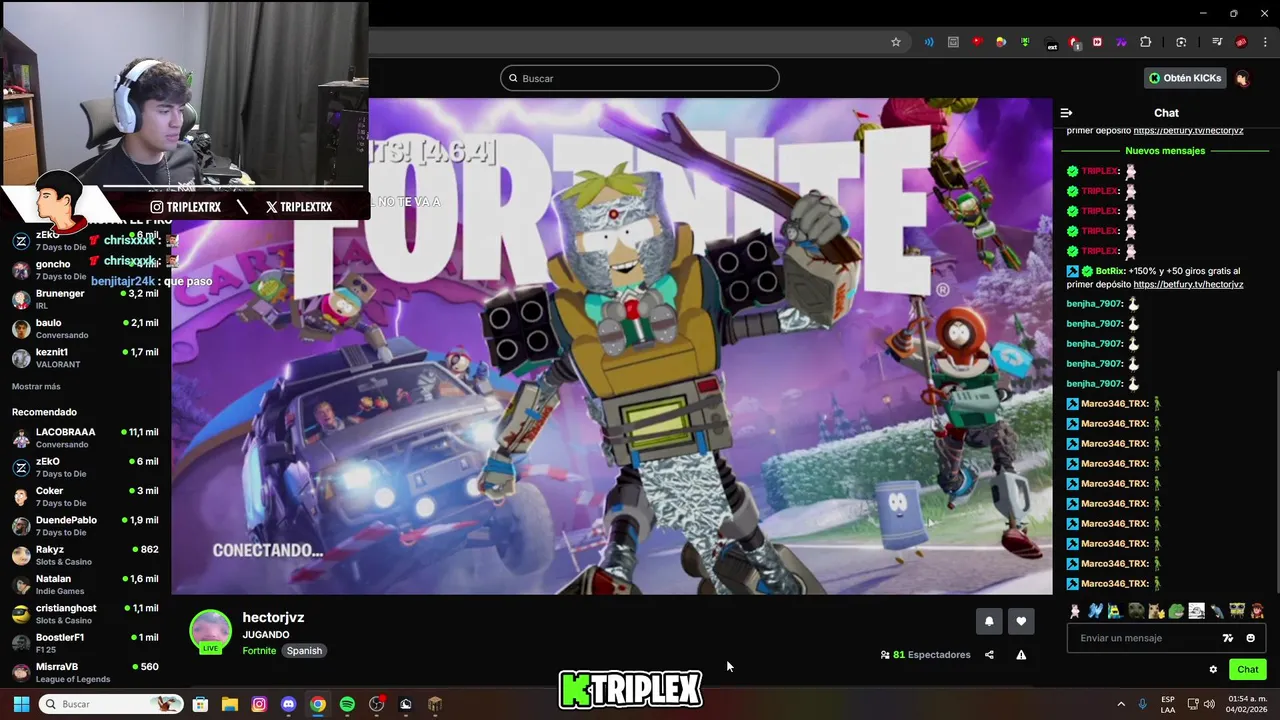Open the Fortnite category link

259,651
